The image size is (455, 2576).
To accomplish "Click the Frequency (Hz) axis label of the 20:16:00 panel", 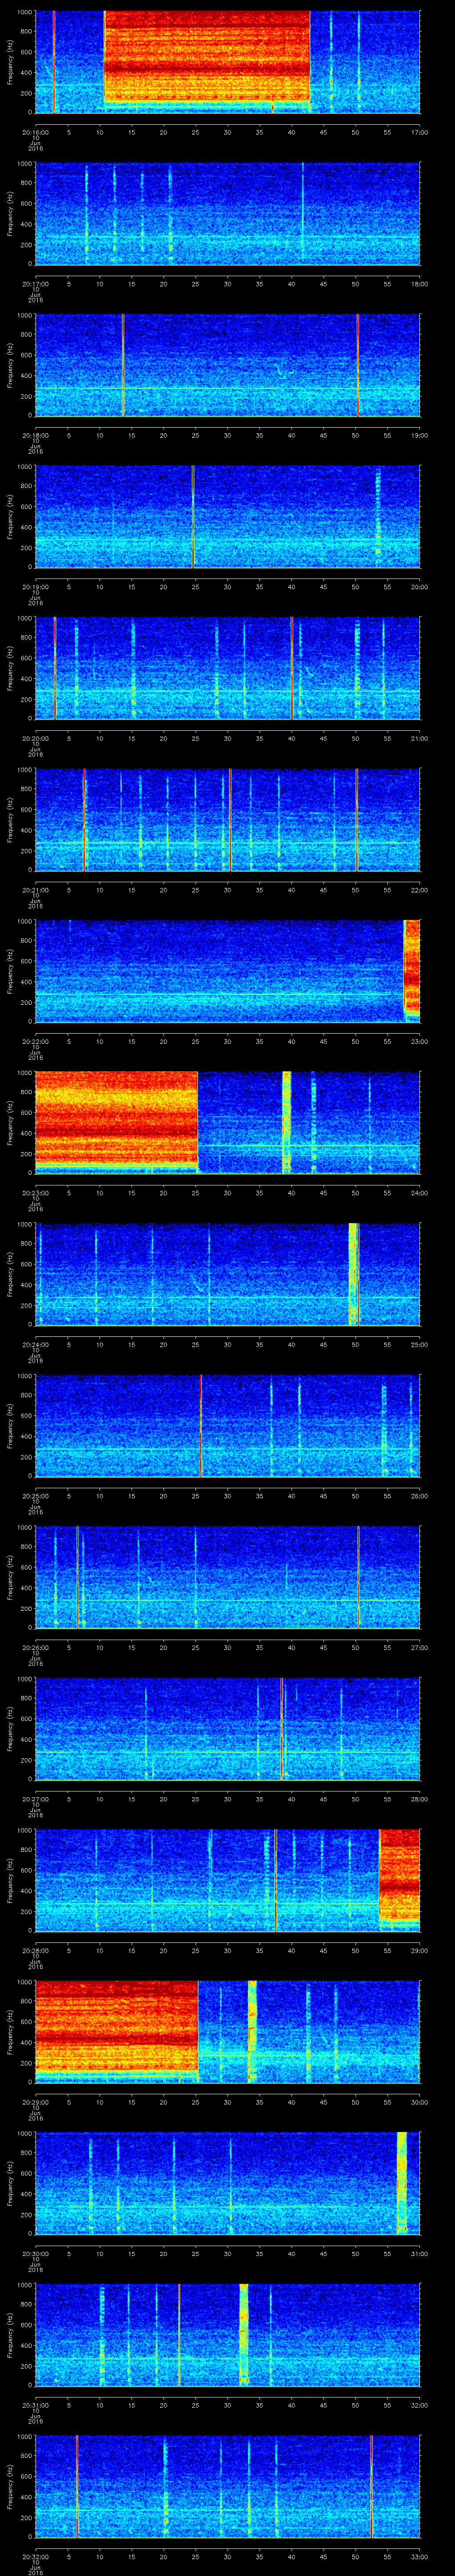I will 10,62.
